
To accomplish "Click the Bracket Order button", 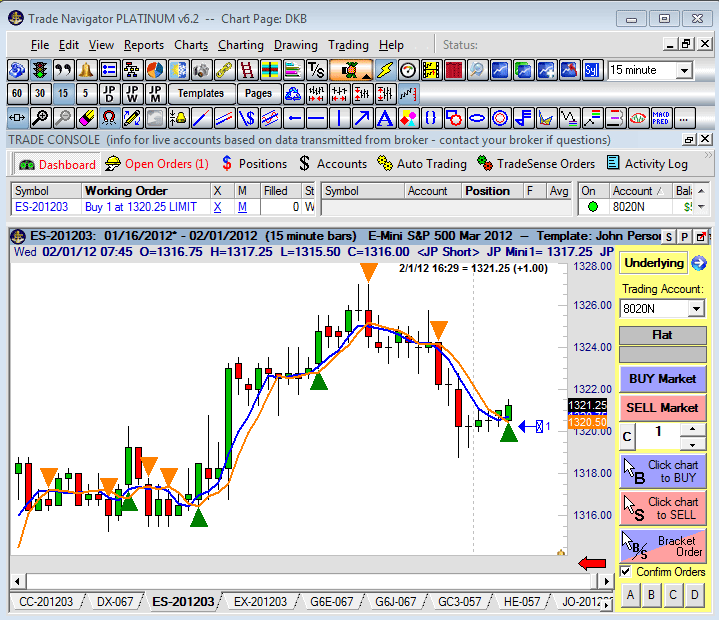I will [663, 546].
